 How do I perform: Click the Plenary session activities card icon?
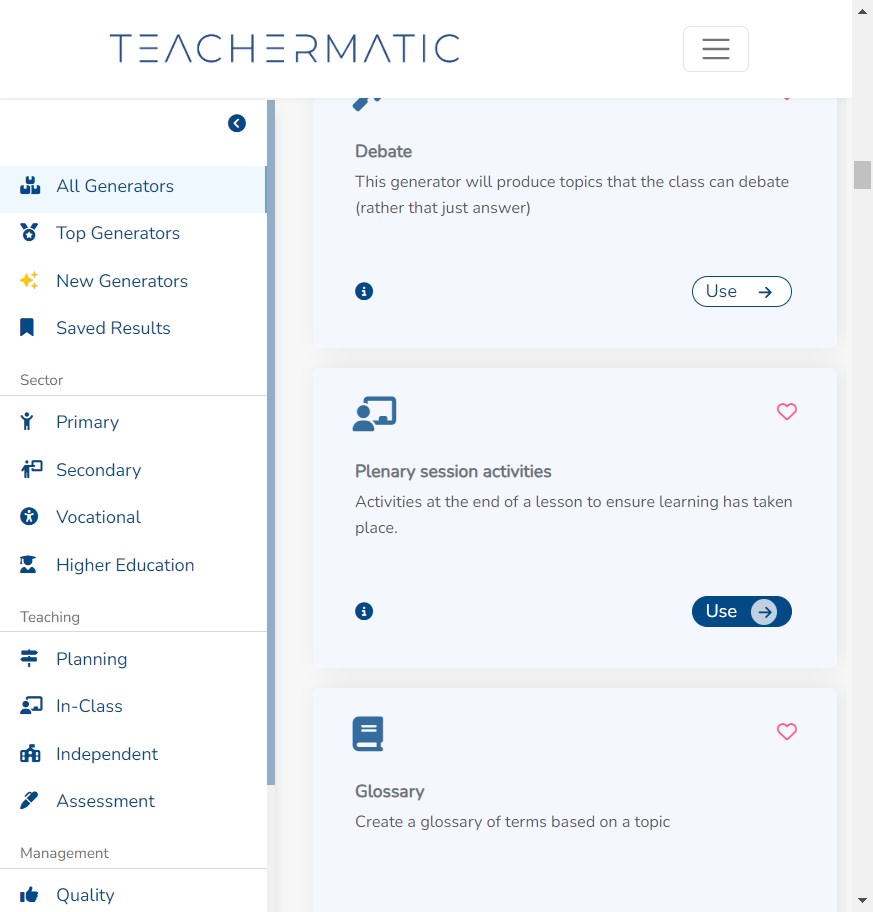click(x=375, y=414)
